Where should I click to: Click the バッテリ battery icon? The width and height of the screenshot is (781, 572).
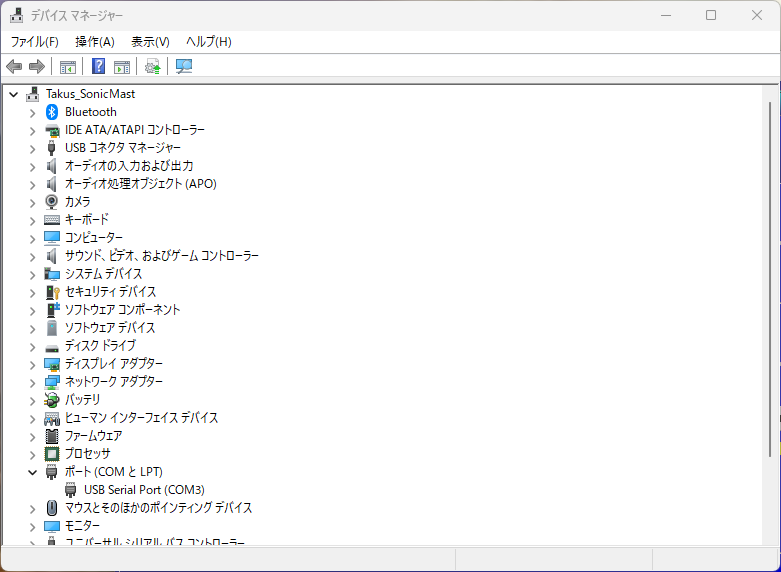pyautogui.click(x=52, y=400)
